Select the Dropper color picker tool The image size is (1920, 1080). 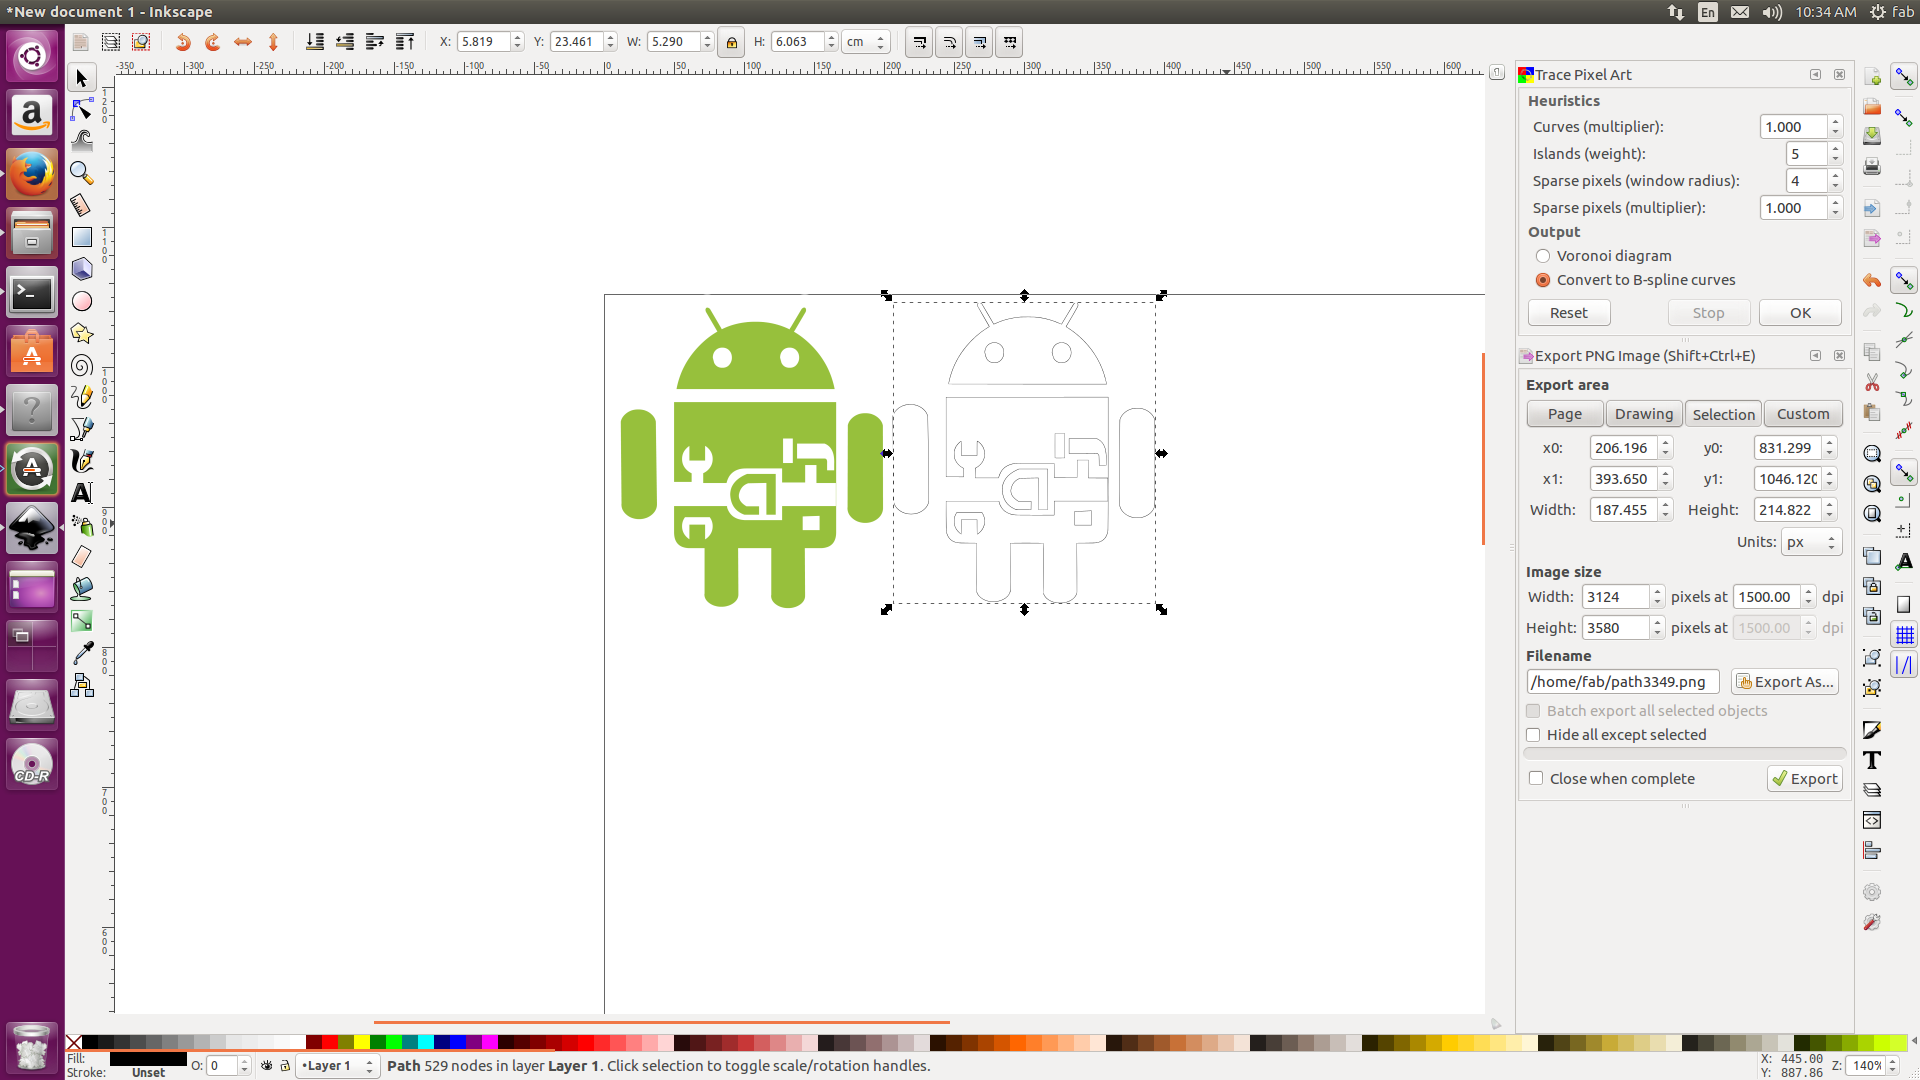click(x=82, y=653)
